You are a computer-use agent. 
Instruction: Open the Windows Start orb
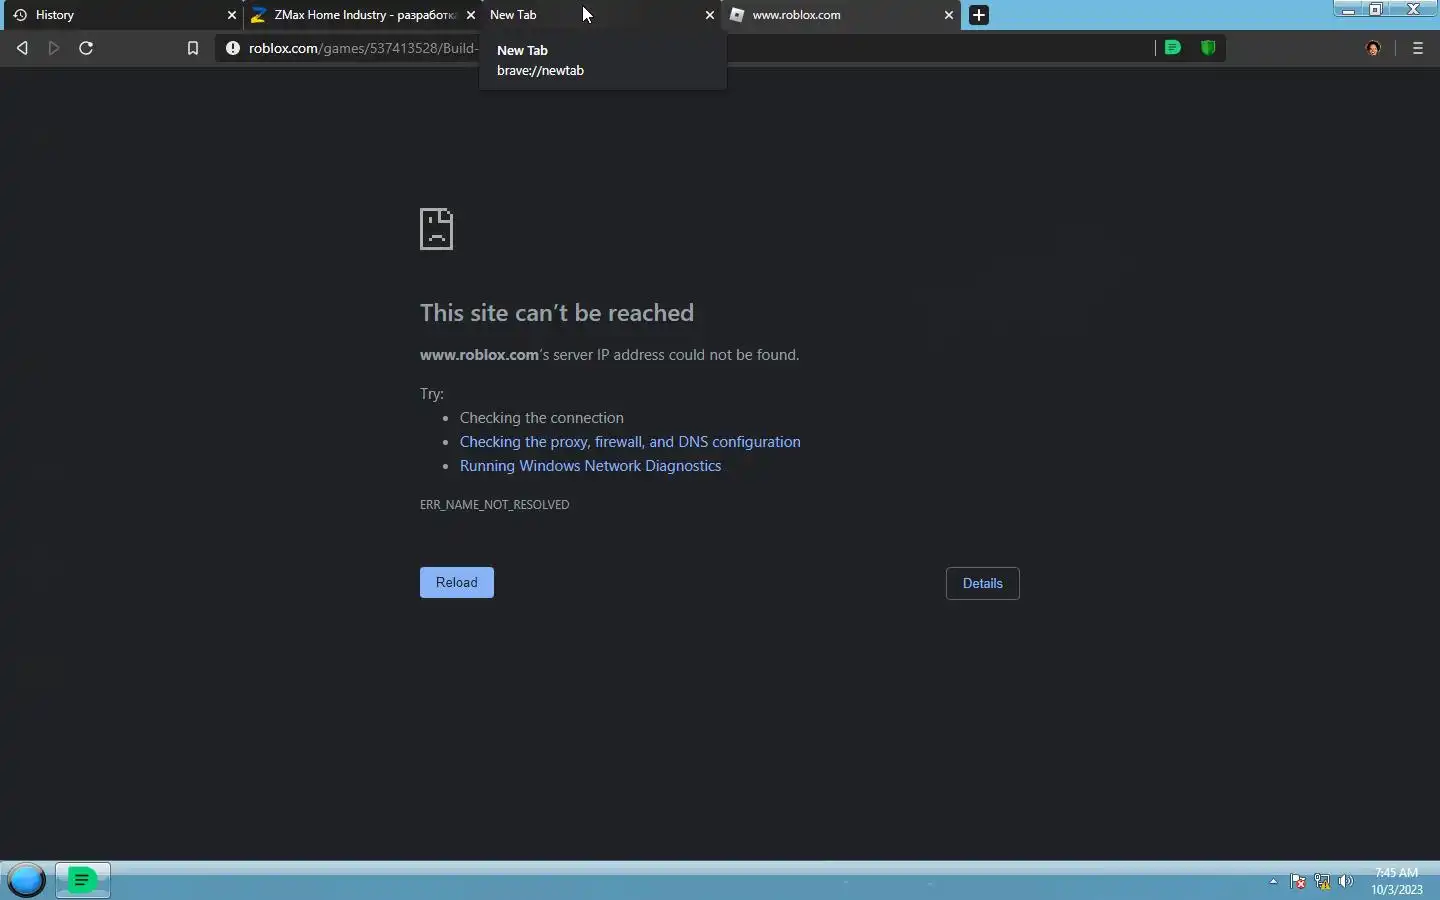[x=27, y=880]
